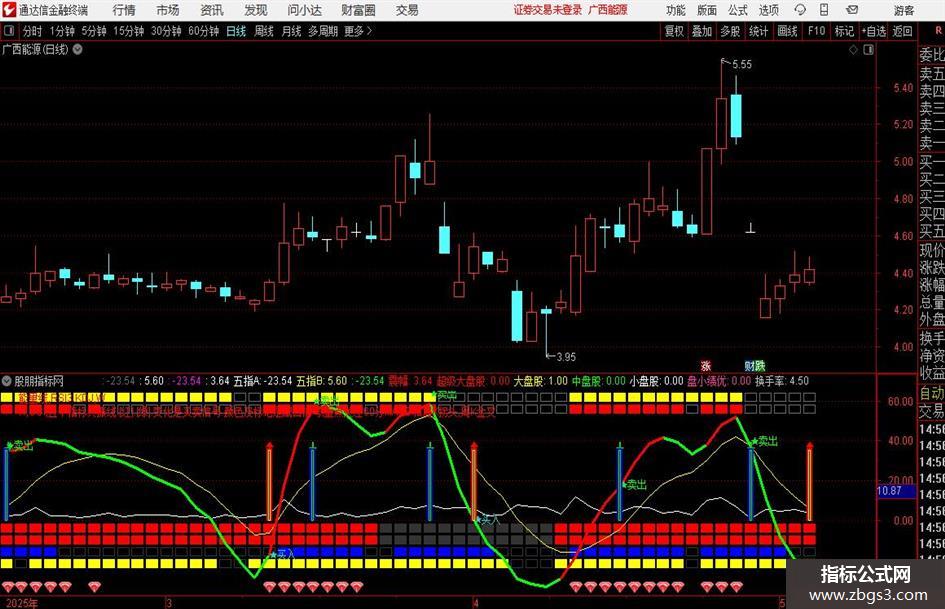Viewport: 945px width, 609px height.
Task: Open the 公式 formula menu
Action: (737, 10)
